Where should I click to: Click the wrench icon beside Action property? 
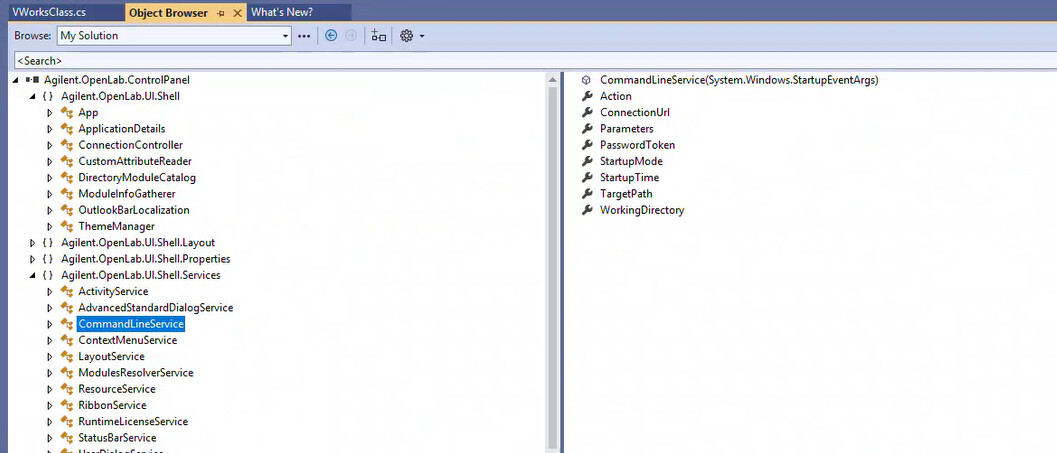[586, 96]
